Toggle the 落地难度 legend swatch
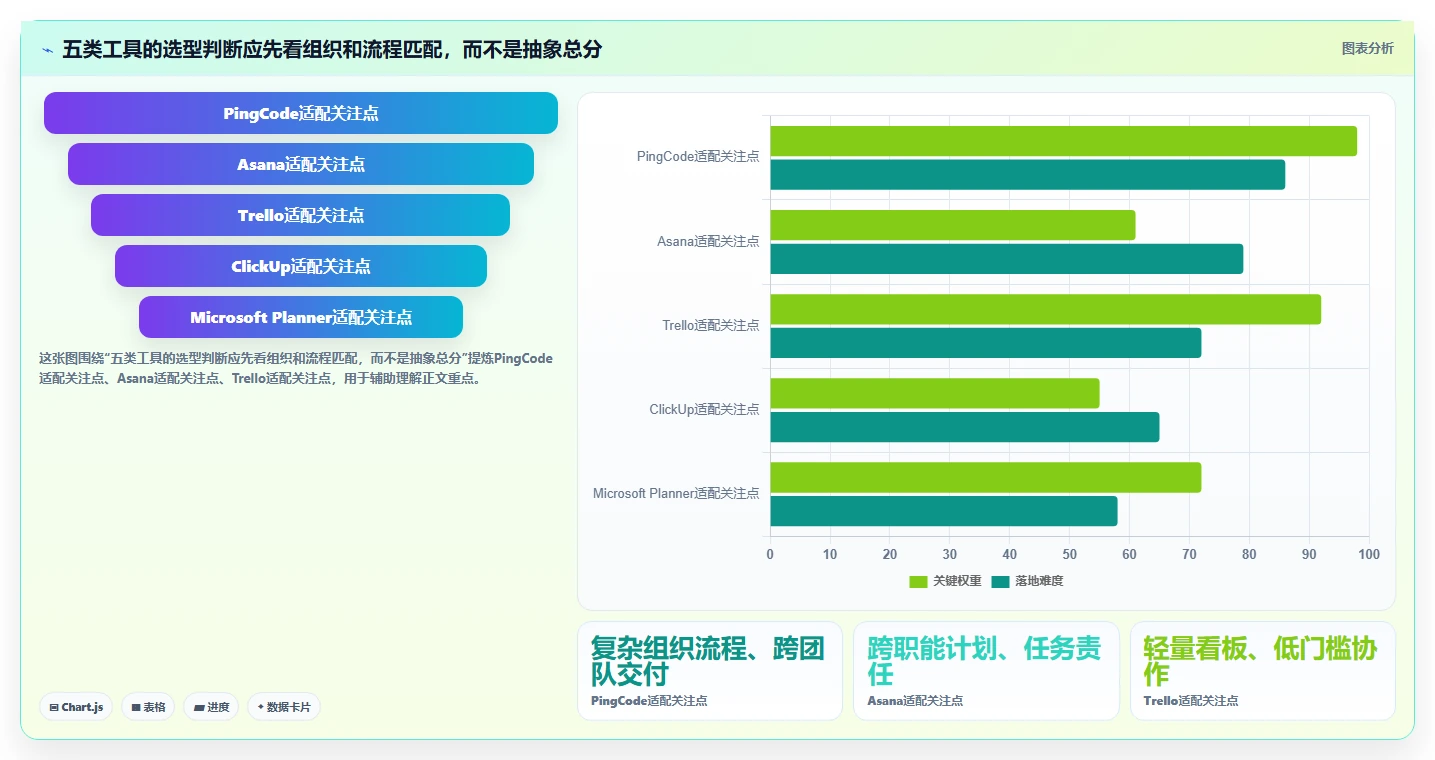This screenshot has height=760, width=1435. pyautogui.click(x=1000, y=581)
